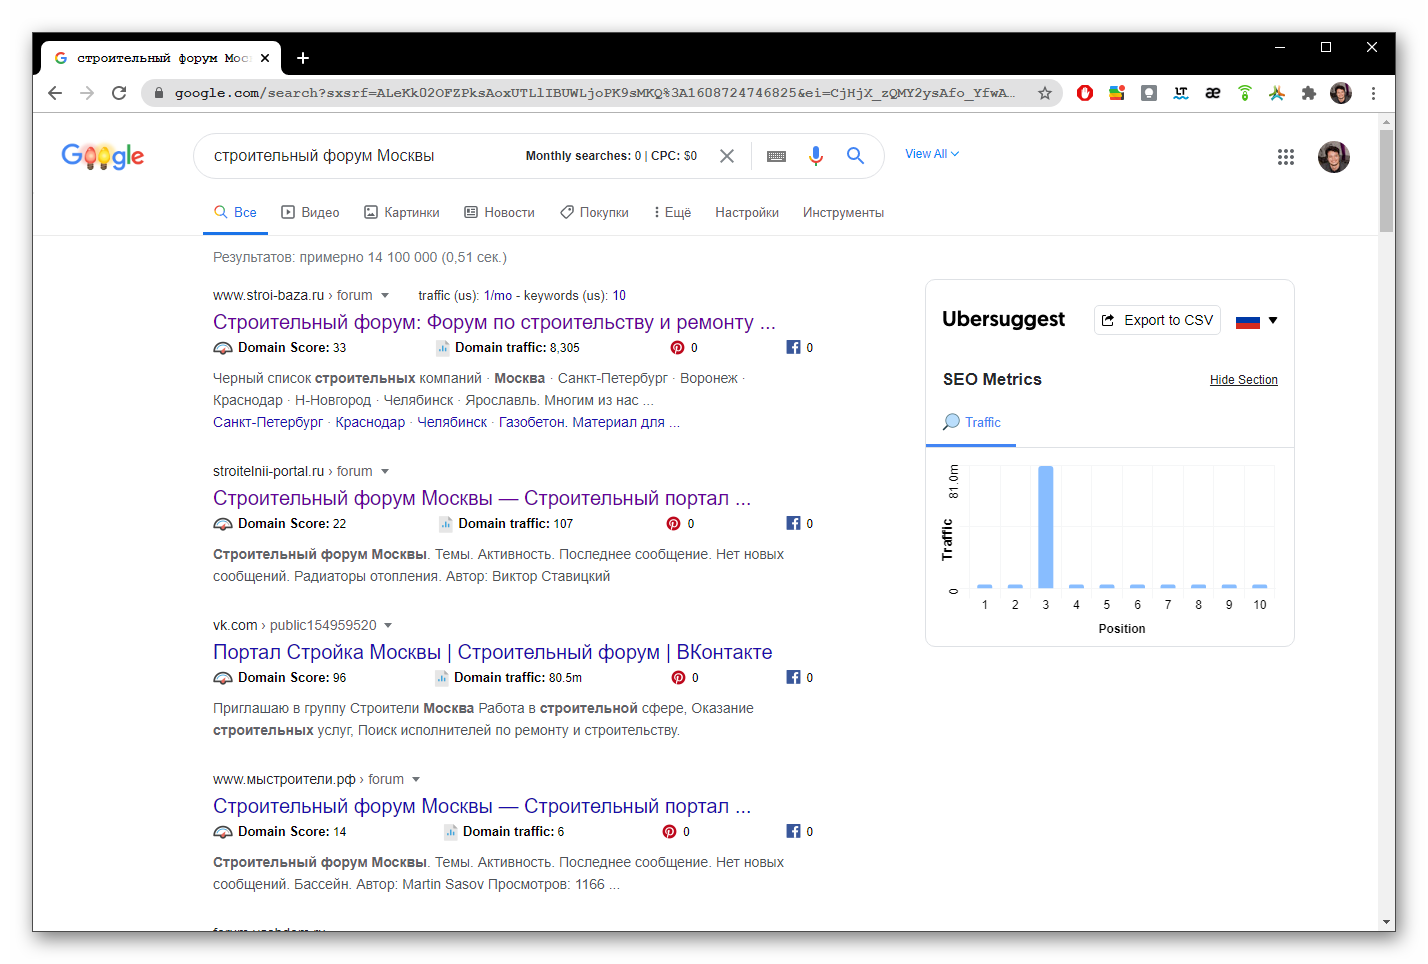Click the Google holiday logo
The width and height of the screenshot is (1428, 964).
click(103, 156)
